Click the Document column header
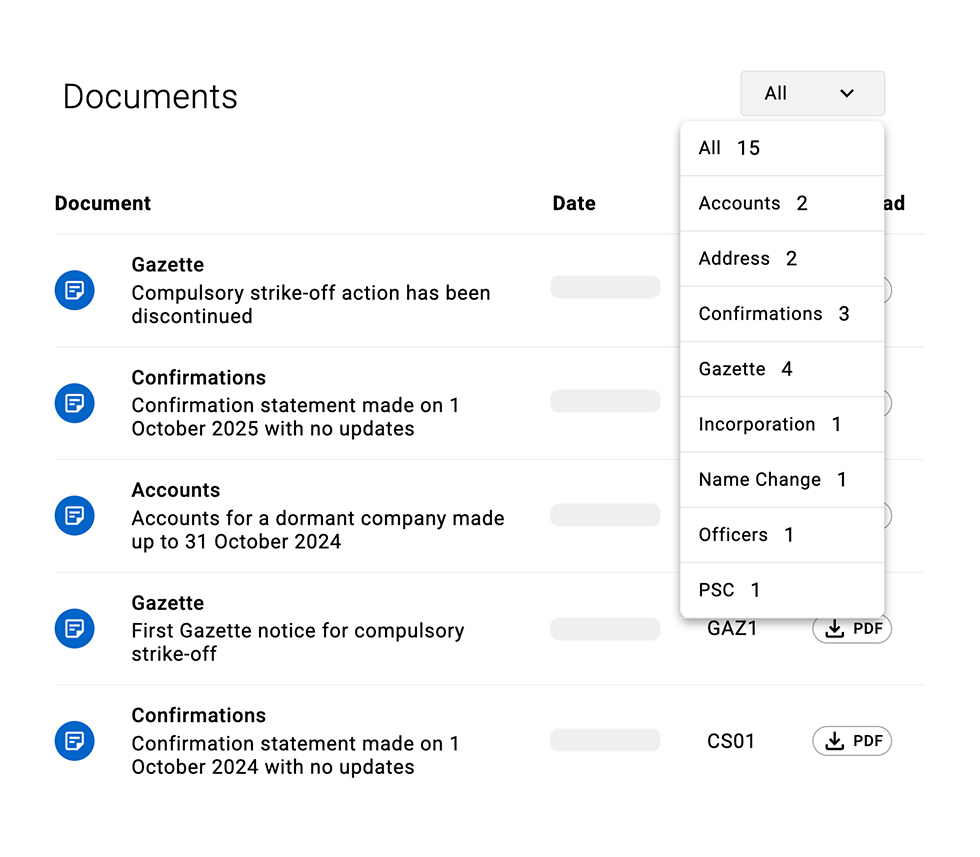980x857 pixels. click(x=103, y=203)
